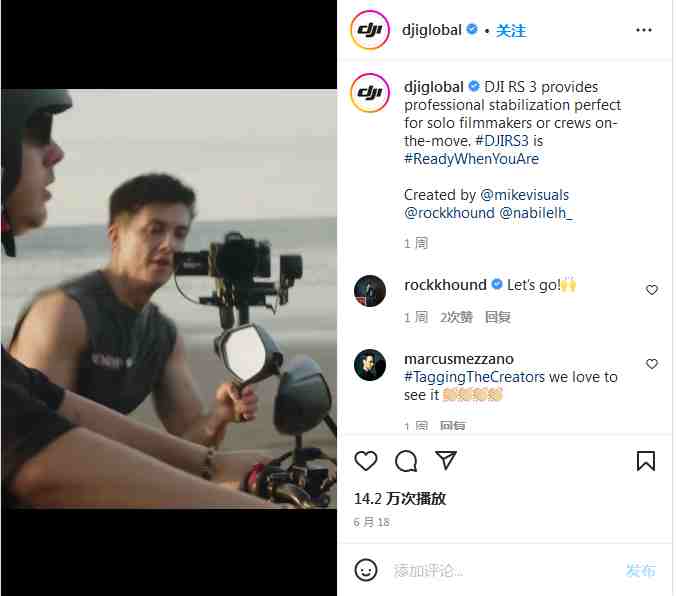The image size is (676, 596).
Task: Play the DJI RS 3 video
Action: point(169,298)
